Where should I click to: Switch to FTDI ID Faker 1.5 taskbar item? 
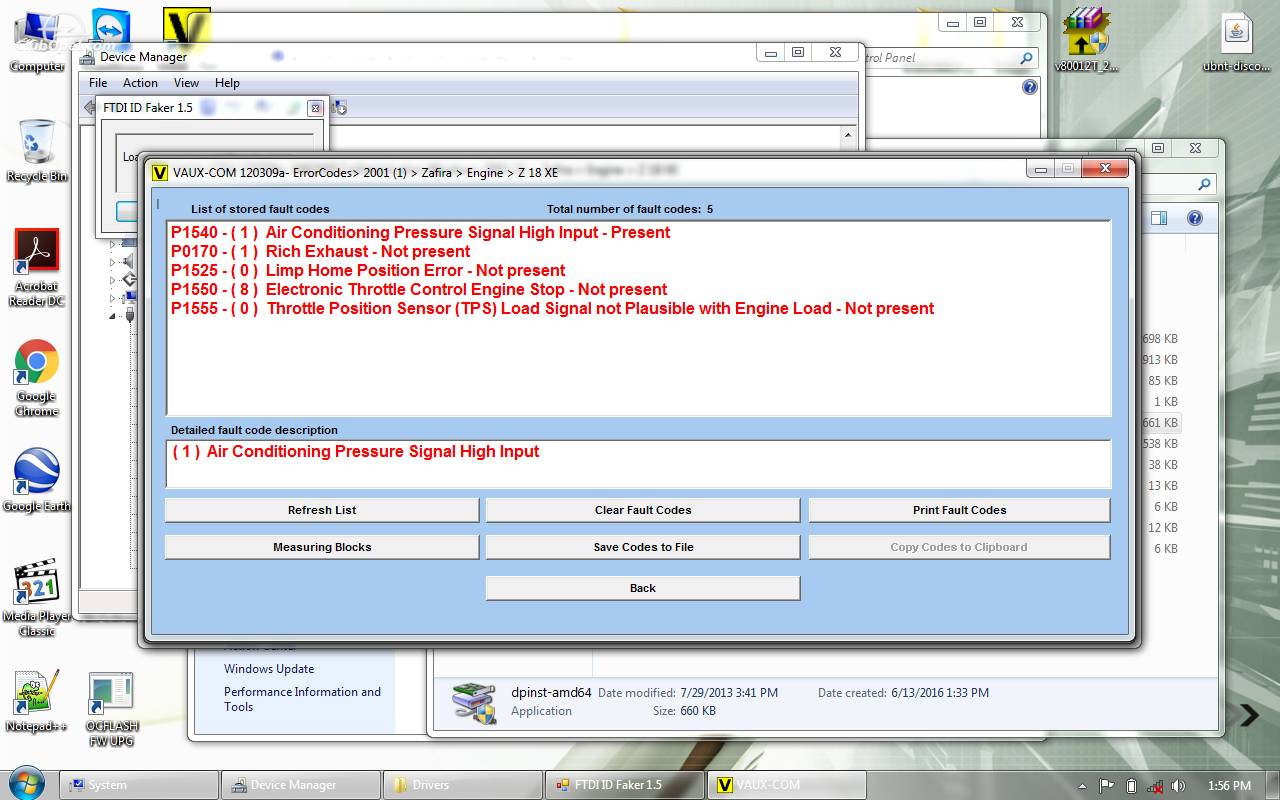click(x=625, y=785)
